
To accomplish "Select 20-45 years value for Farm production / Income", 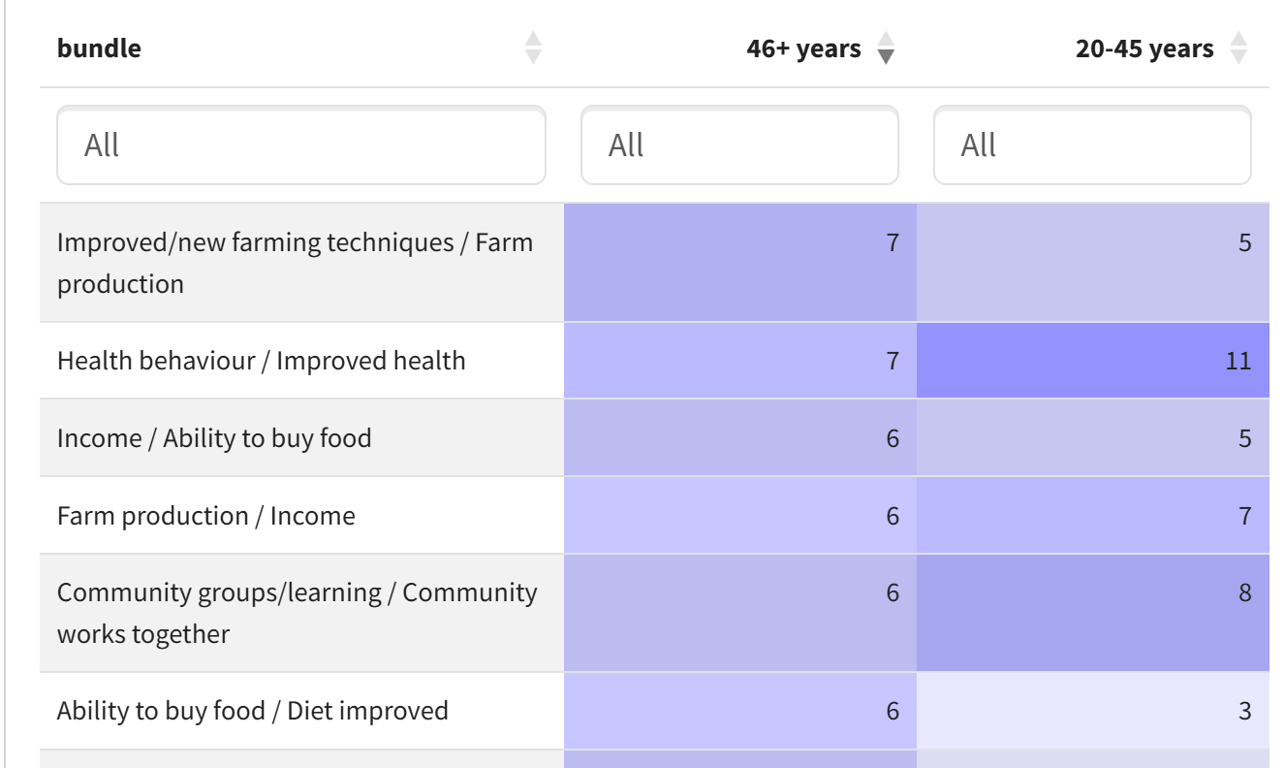I will pos(1093,516).
